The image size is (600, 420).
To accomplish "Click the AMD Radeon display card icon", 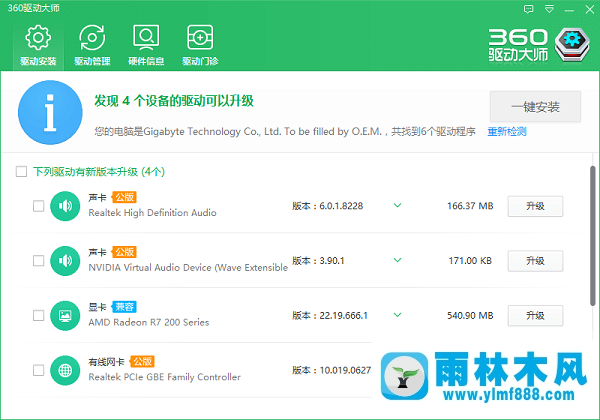I will pyautogui.click(x=65, y=316).
